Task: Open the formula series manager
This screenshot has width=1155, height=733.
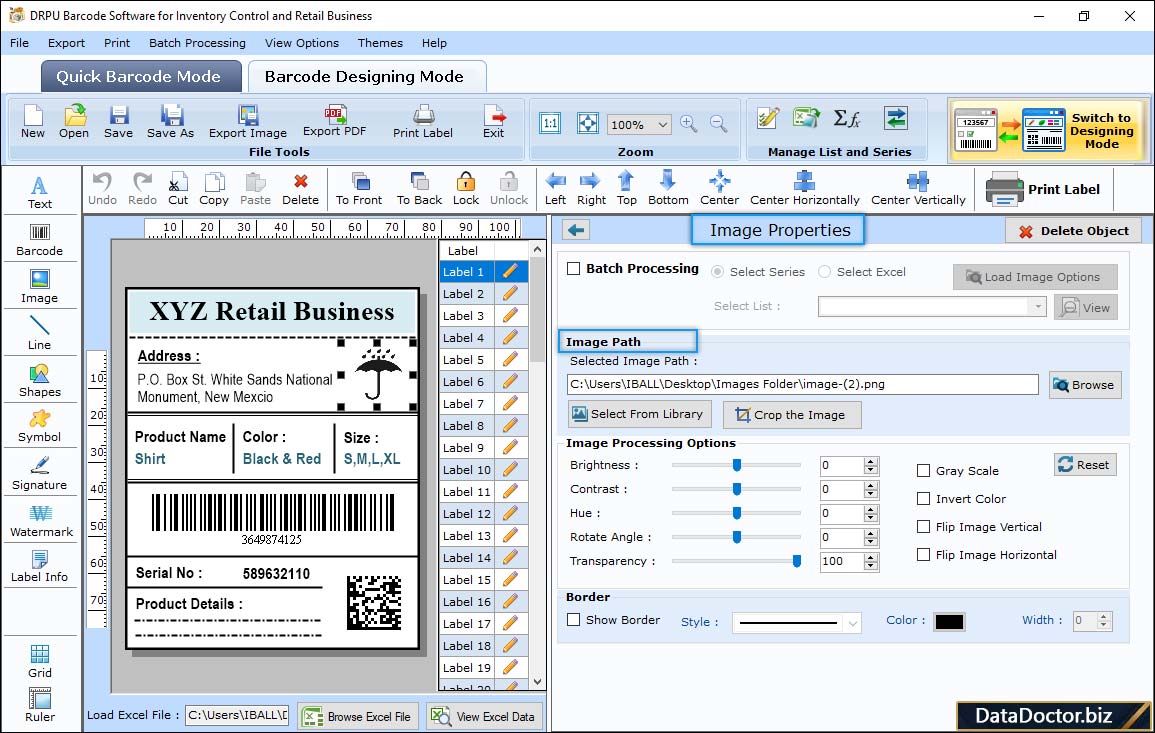Action: pyautogui.click(x=846, y=118)
